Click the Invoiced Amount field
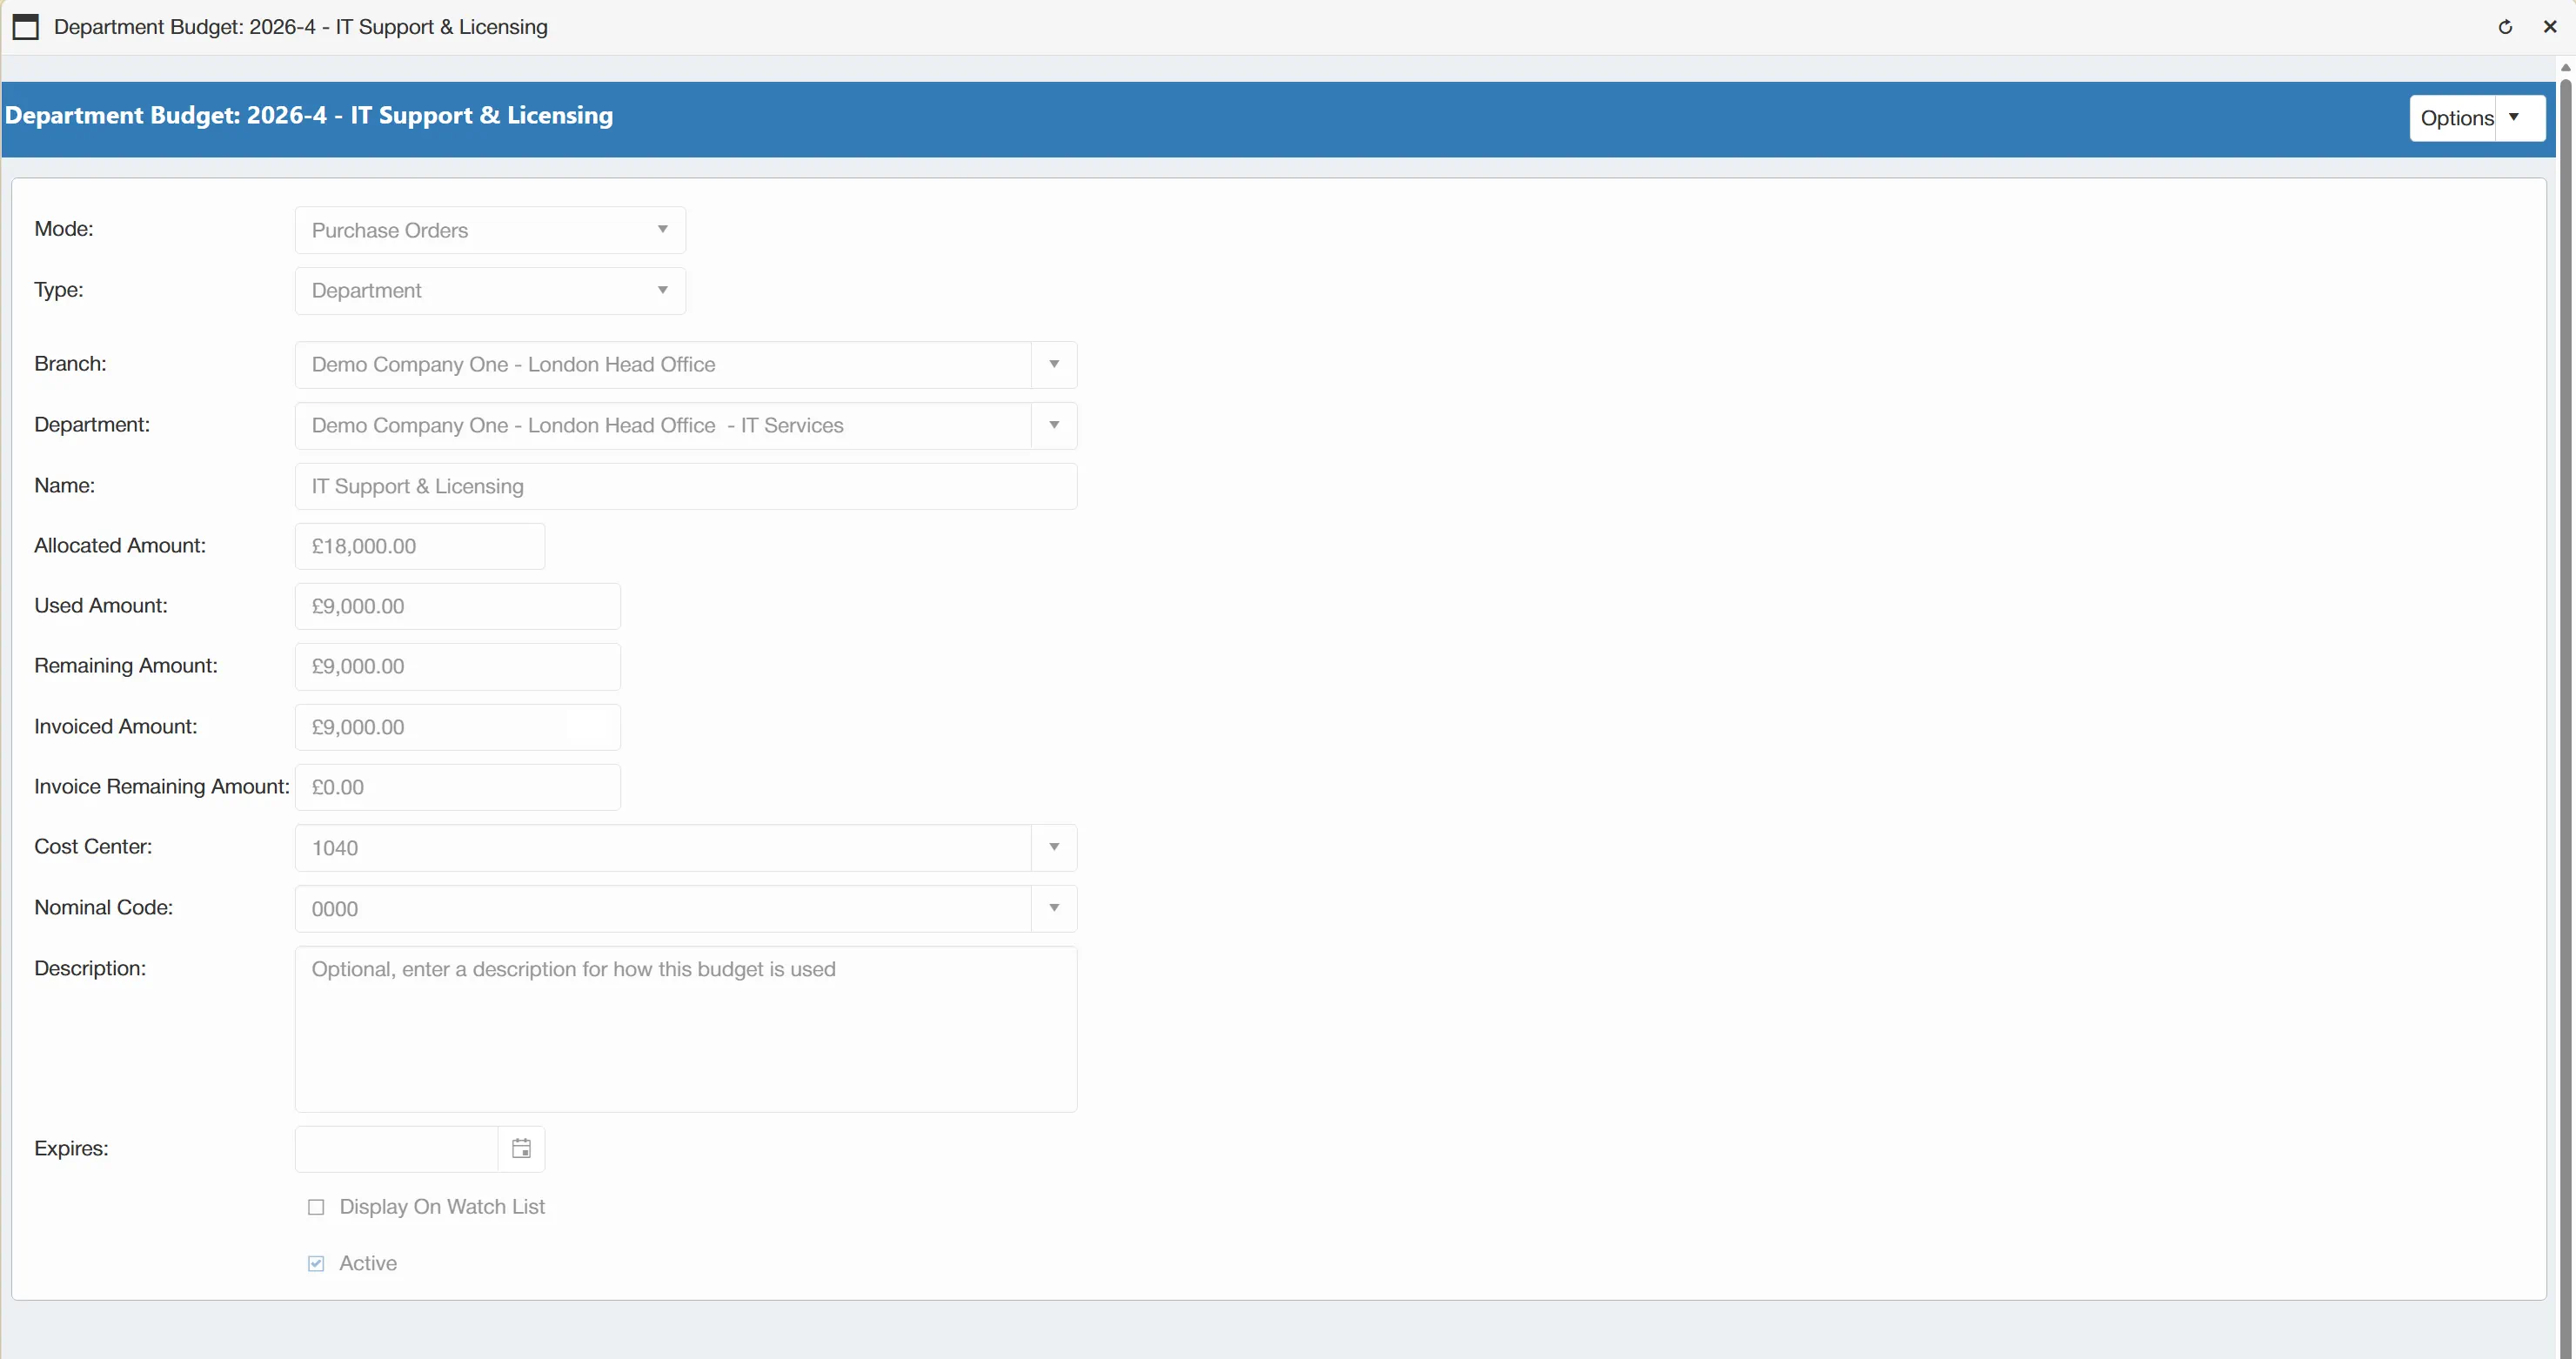 click(x=458, y=727)
